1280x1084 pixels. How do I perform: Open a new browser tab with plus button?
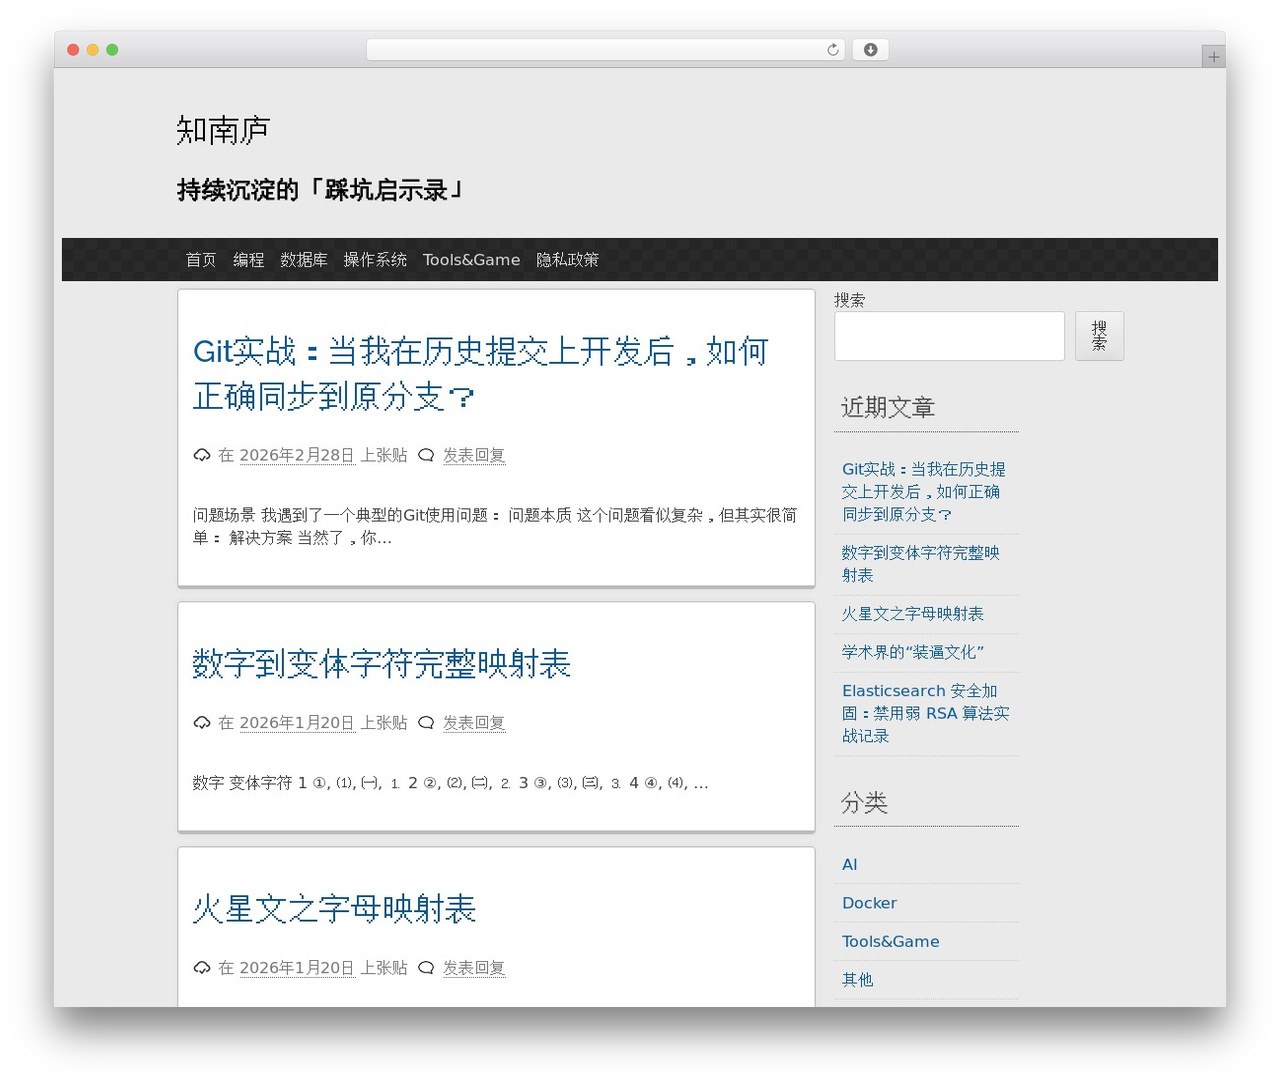[1213, 57]
